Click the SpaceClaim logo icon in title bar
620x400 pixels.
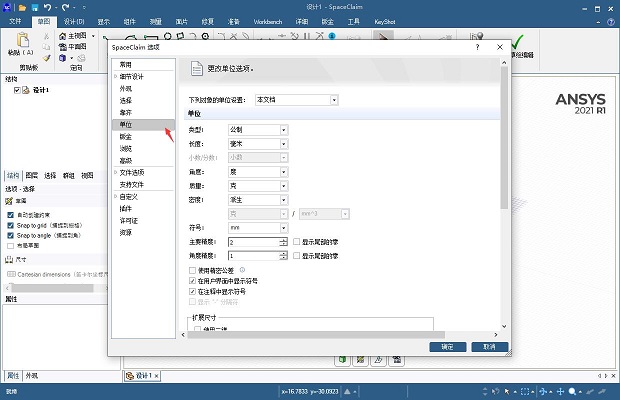7,7
